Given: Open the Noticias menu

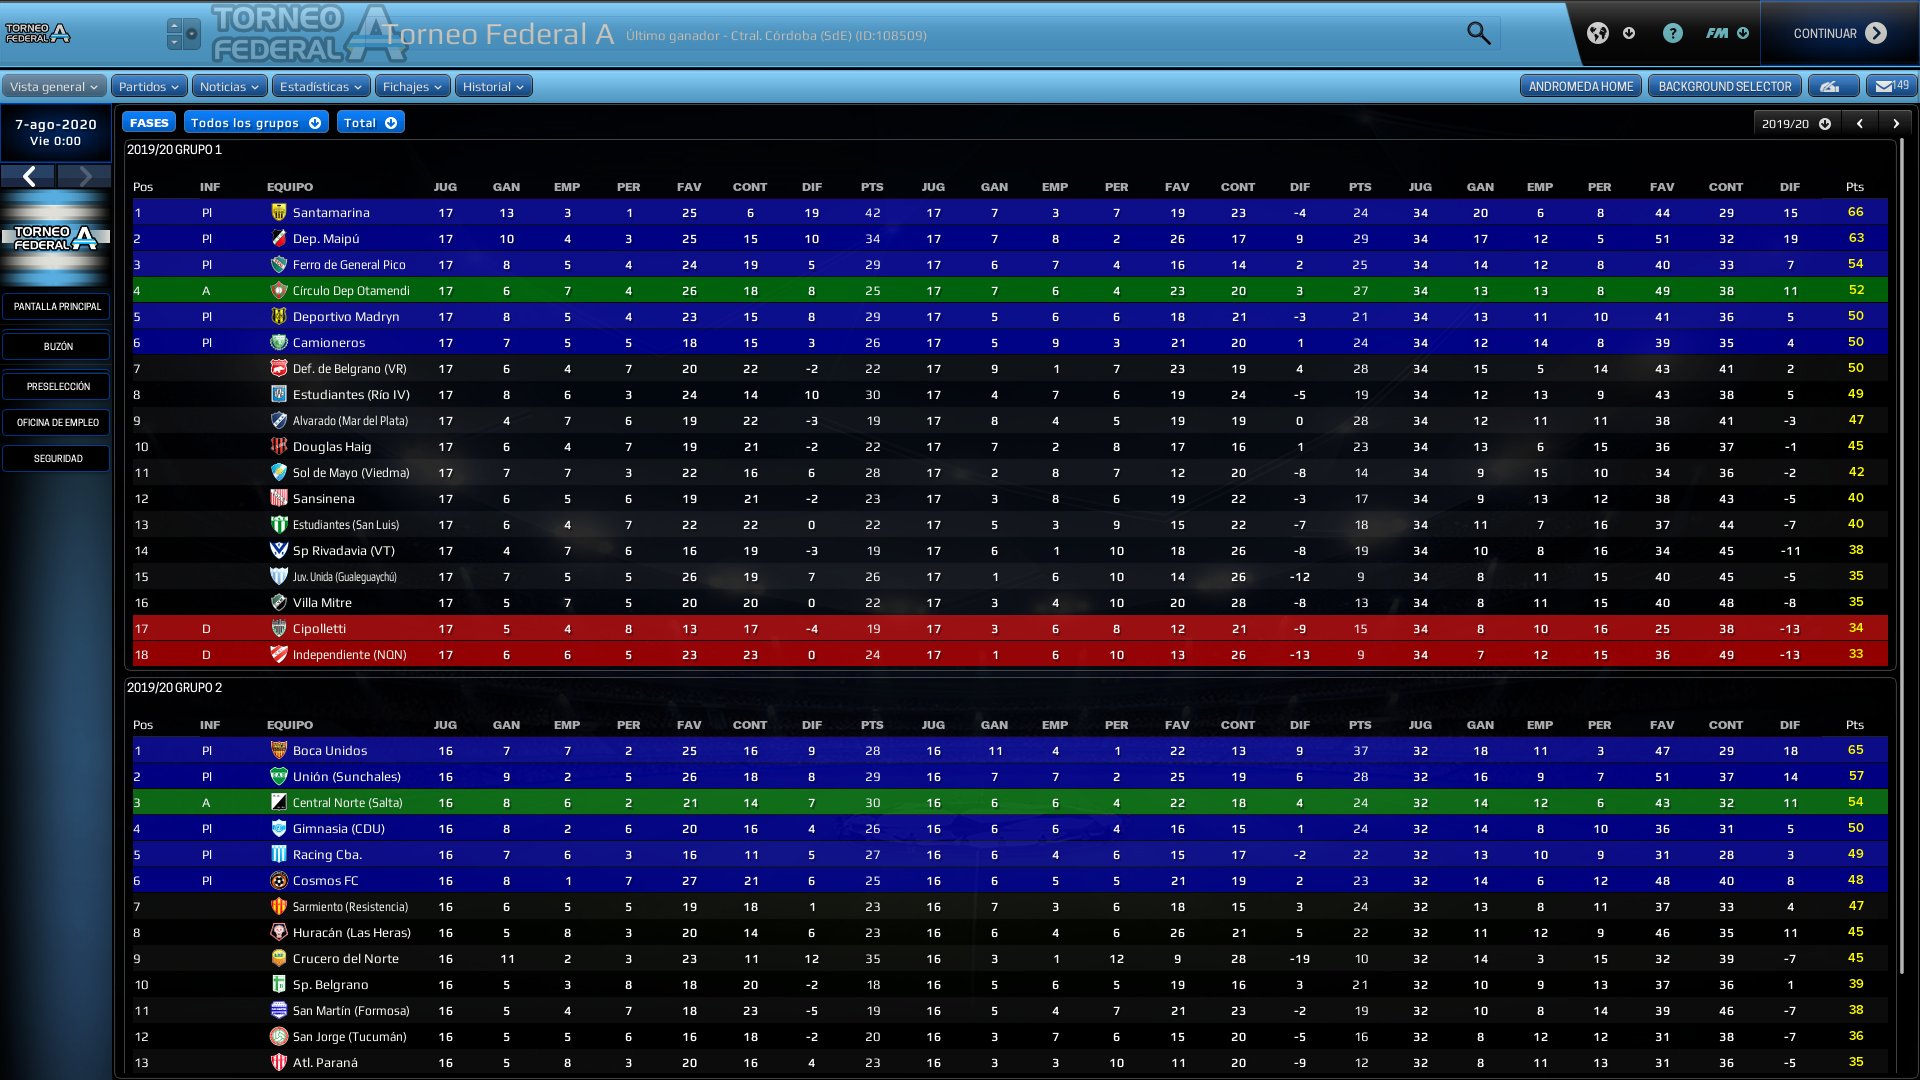Looking at the screenshot, I should [x=229, y=86].
